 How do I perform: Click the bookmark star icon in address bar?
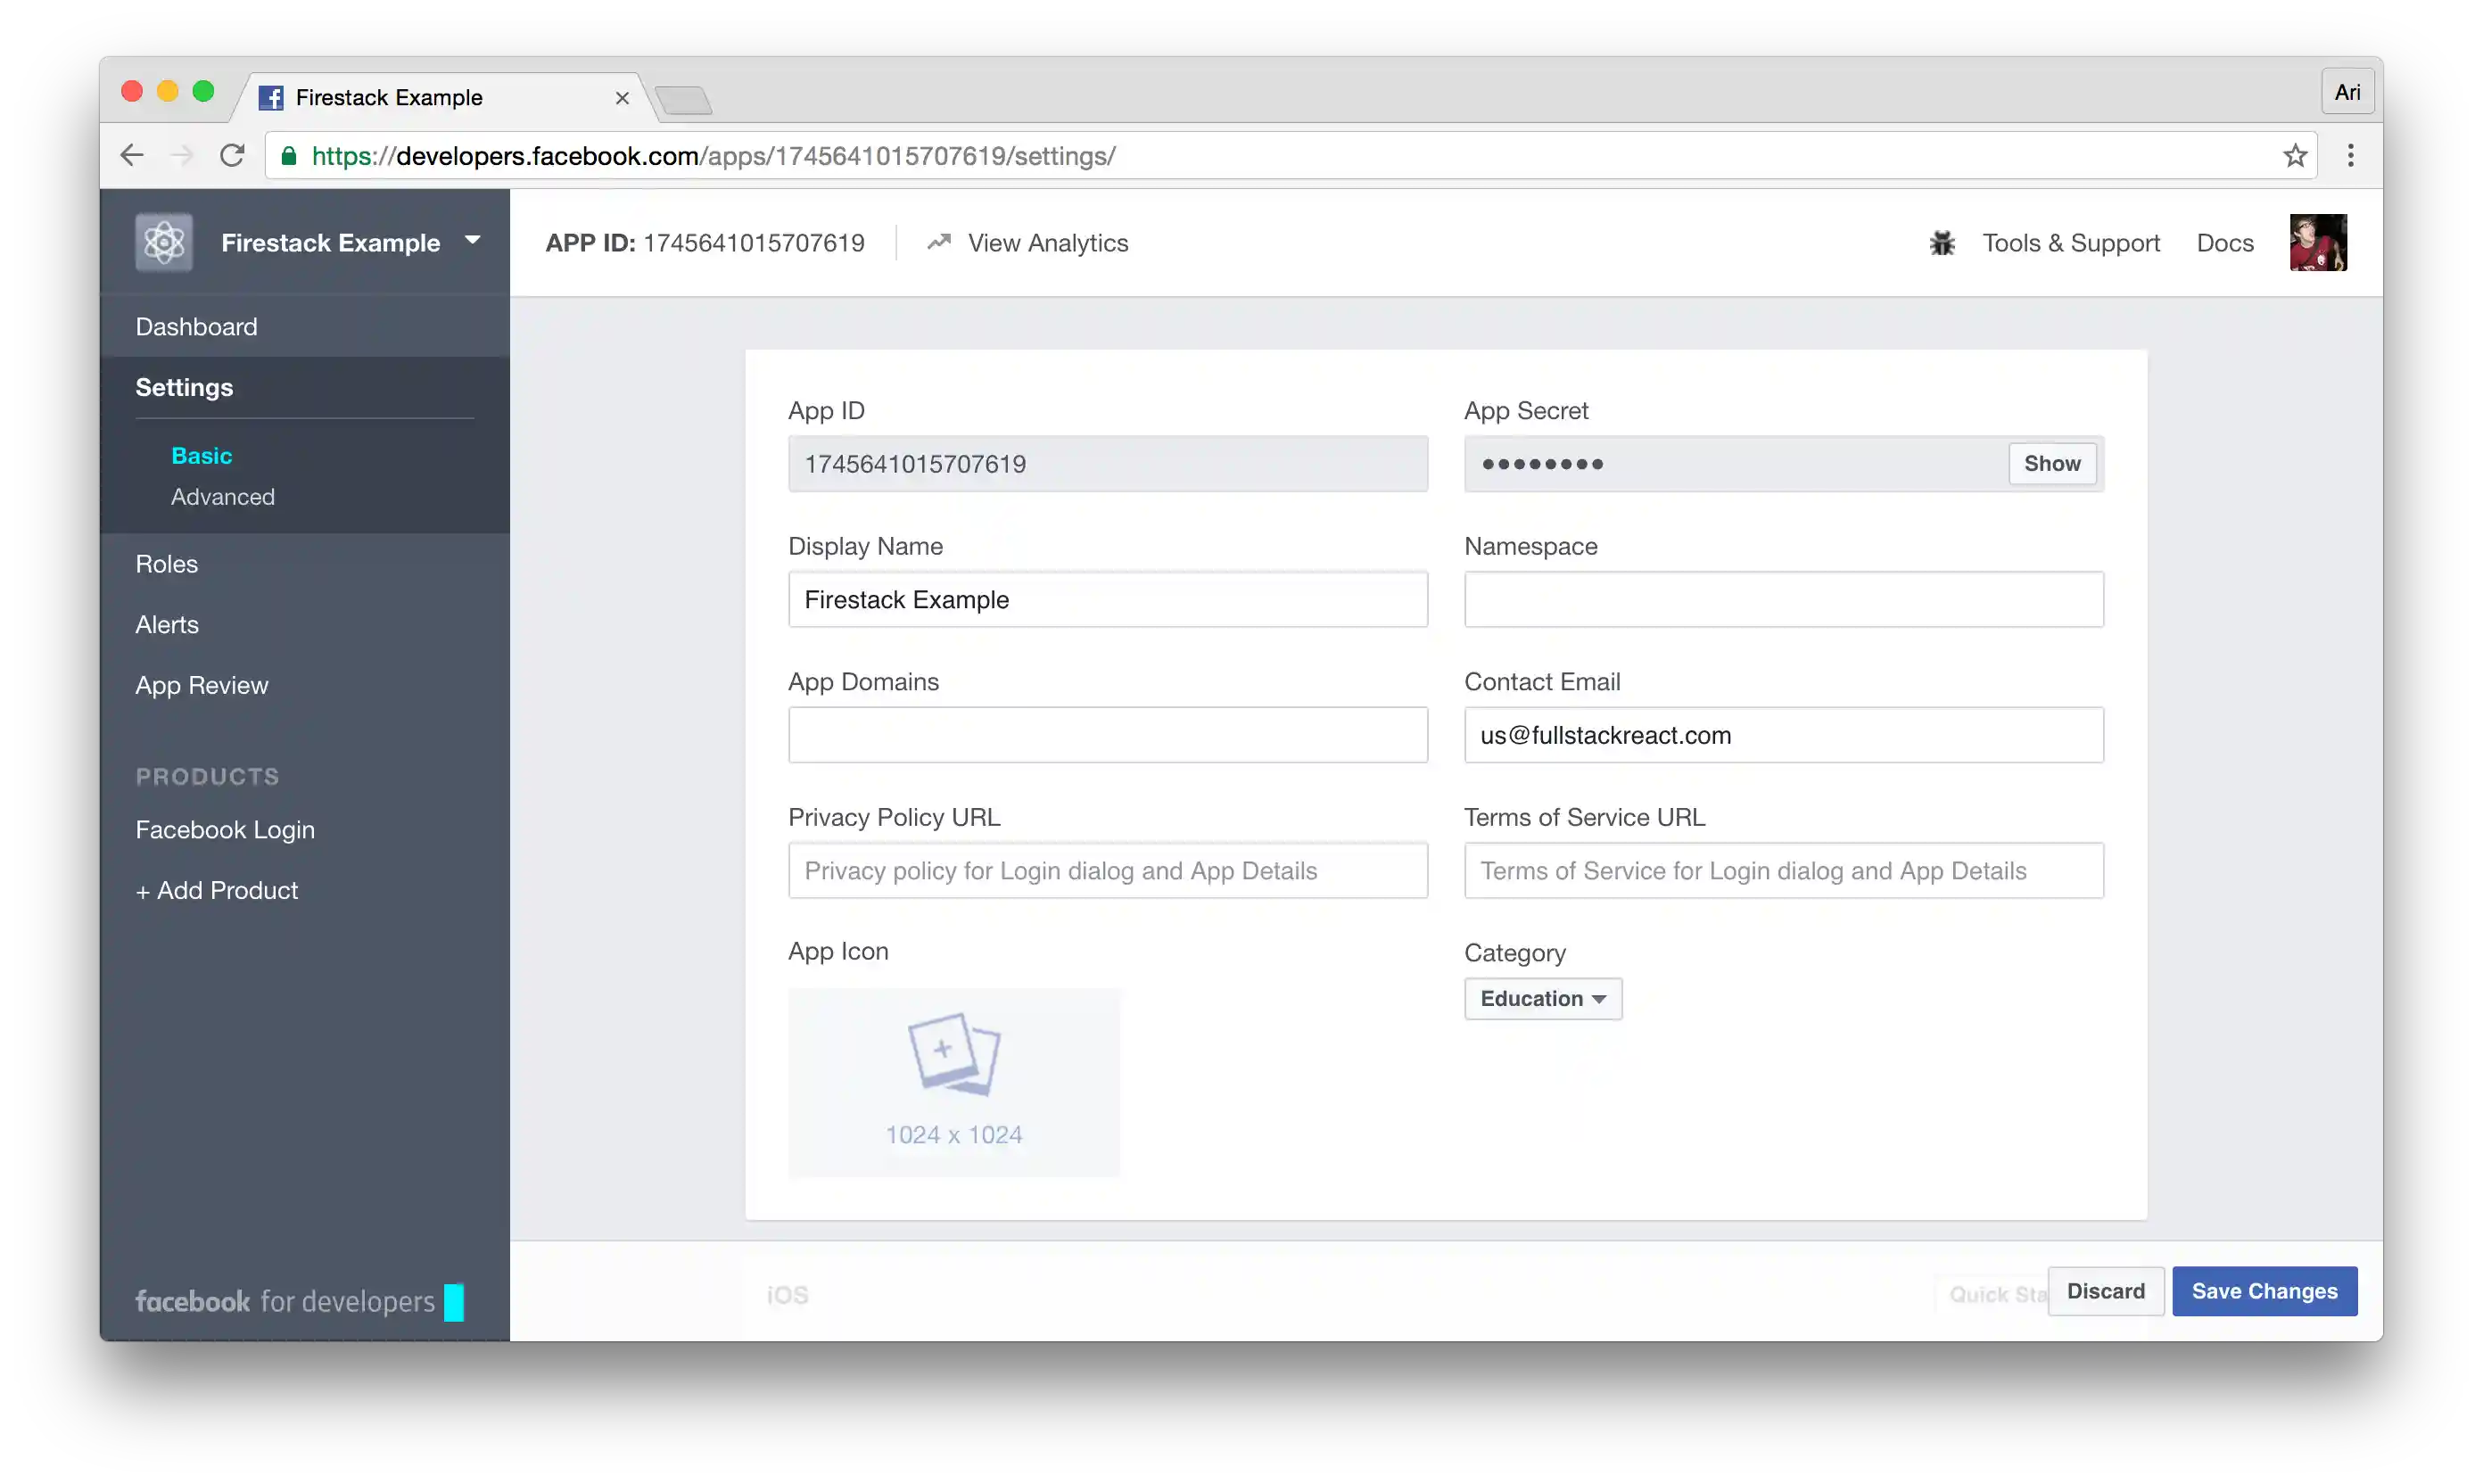[x=2295, y=156]
